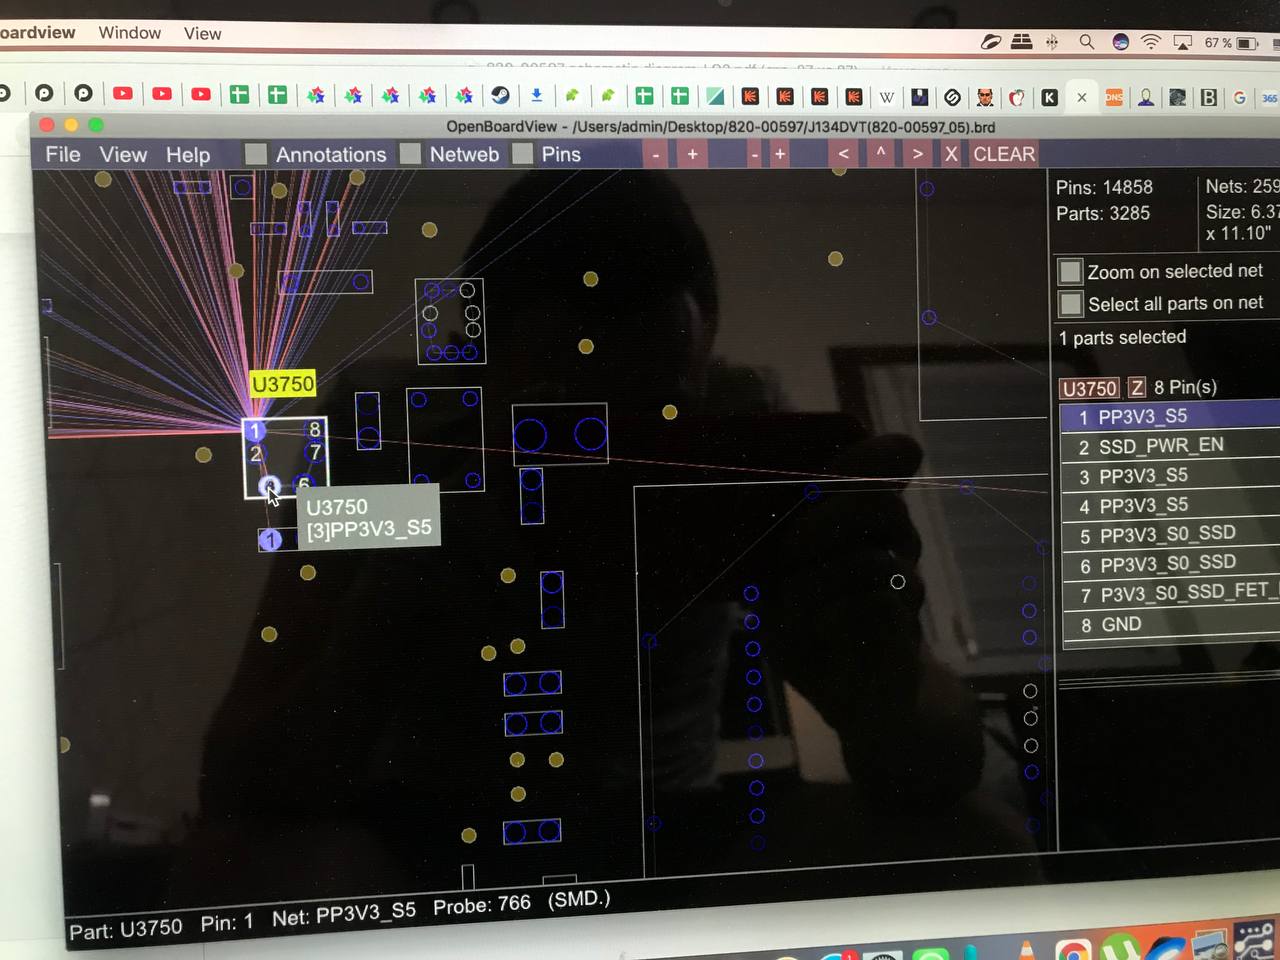1280x960 pixels.
Task: Switch to the Google G browser tab
Action: click(x=1240, y=97)
